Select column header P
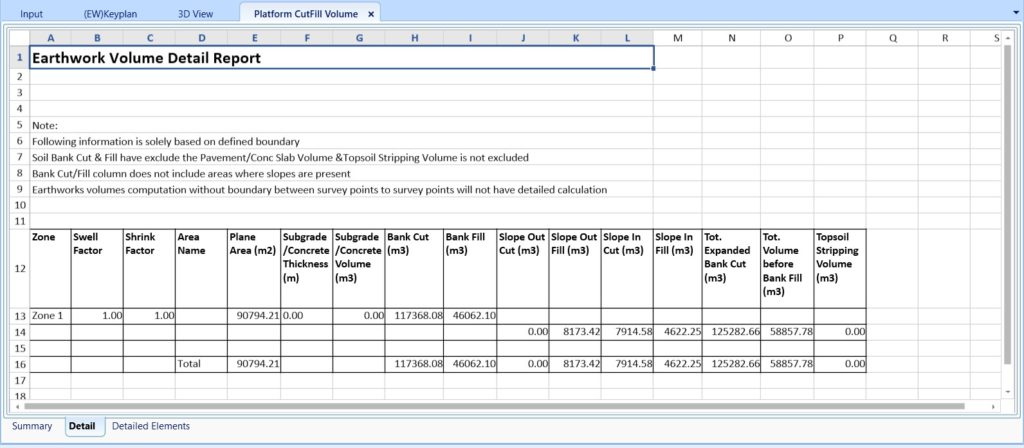This screenshot has height=448, width=1024. click(840, 39)
